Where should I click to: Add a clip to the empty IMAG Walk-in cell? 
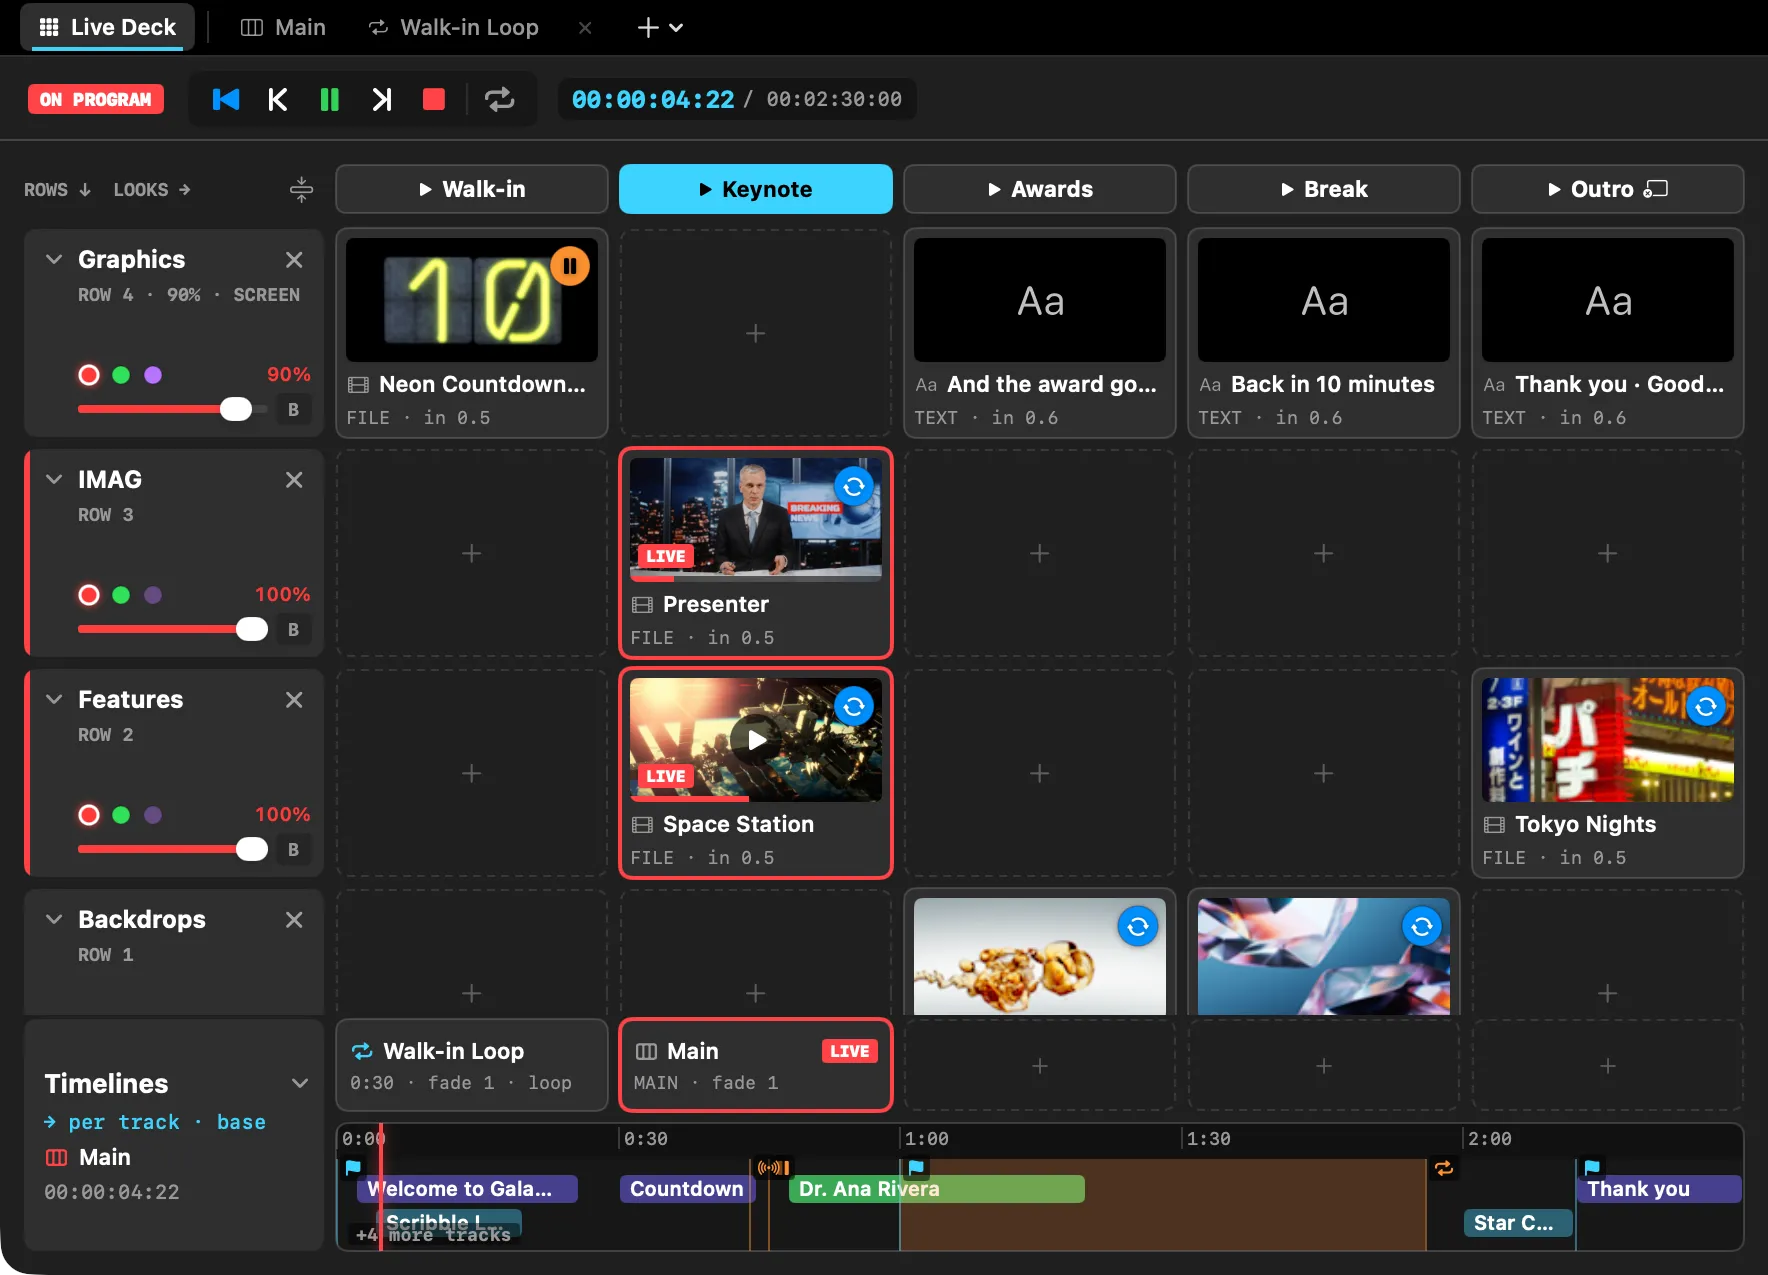(x=472, y=553)
